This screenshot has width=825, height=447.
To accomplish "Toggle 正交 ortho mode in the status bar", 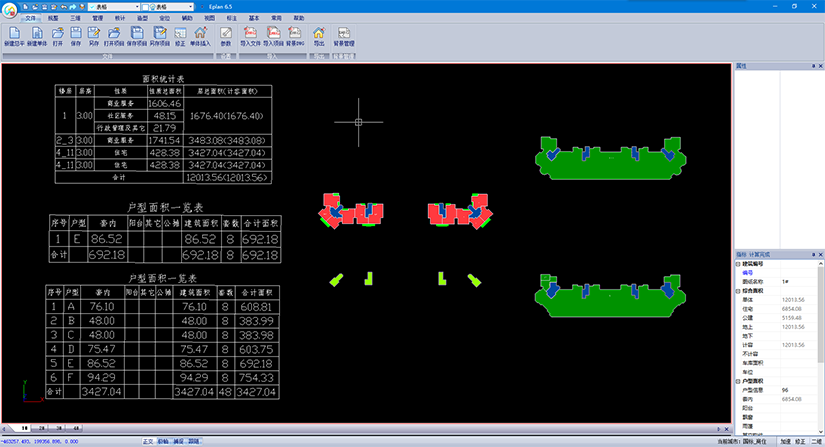I will tap(149, 440).
